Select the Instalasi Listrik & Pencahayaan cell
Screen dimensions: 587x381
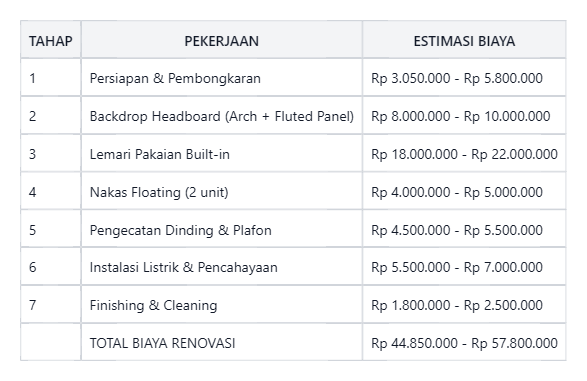pos(222,267)
